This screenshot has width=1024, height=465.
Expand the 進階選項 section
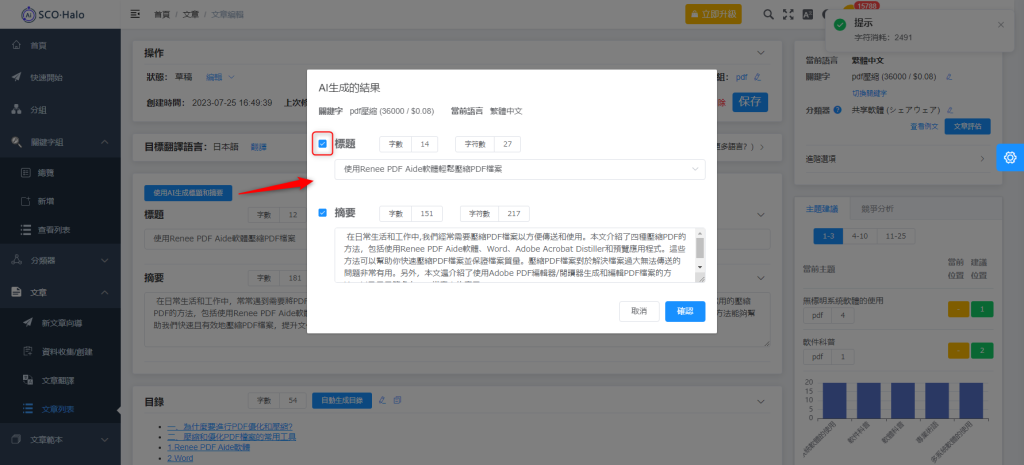click(897, 159)
